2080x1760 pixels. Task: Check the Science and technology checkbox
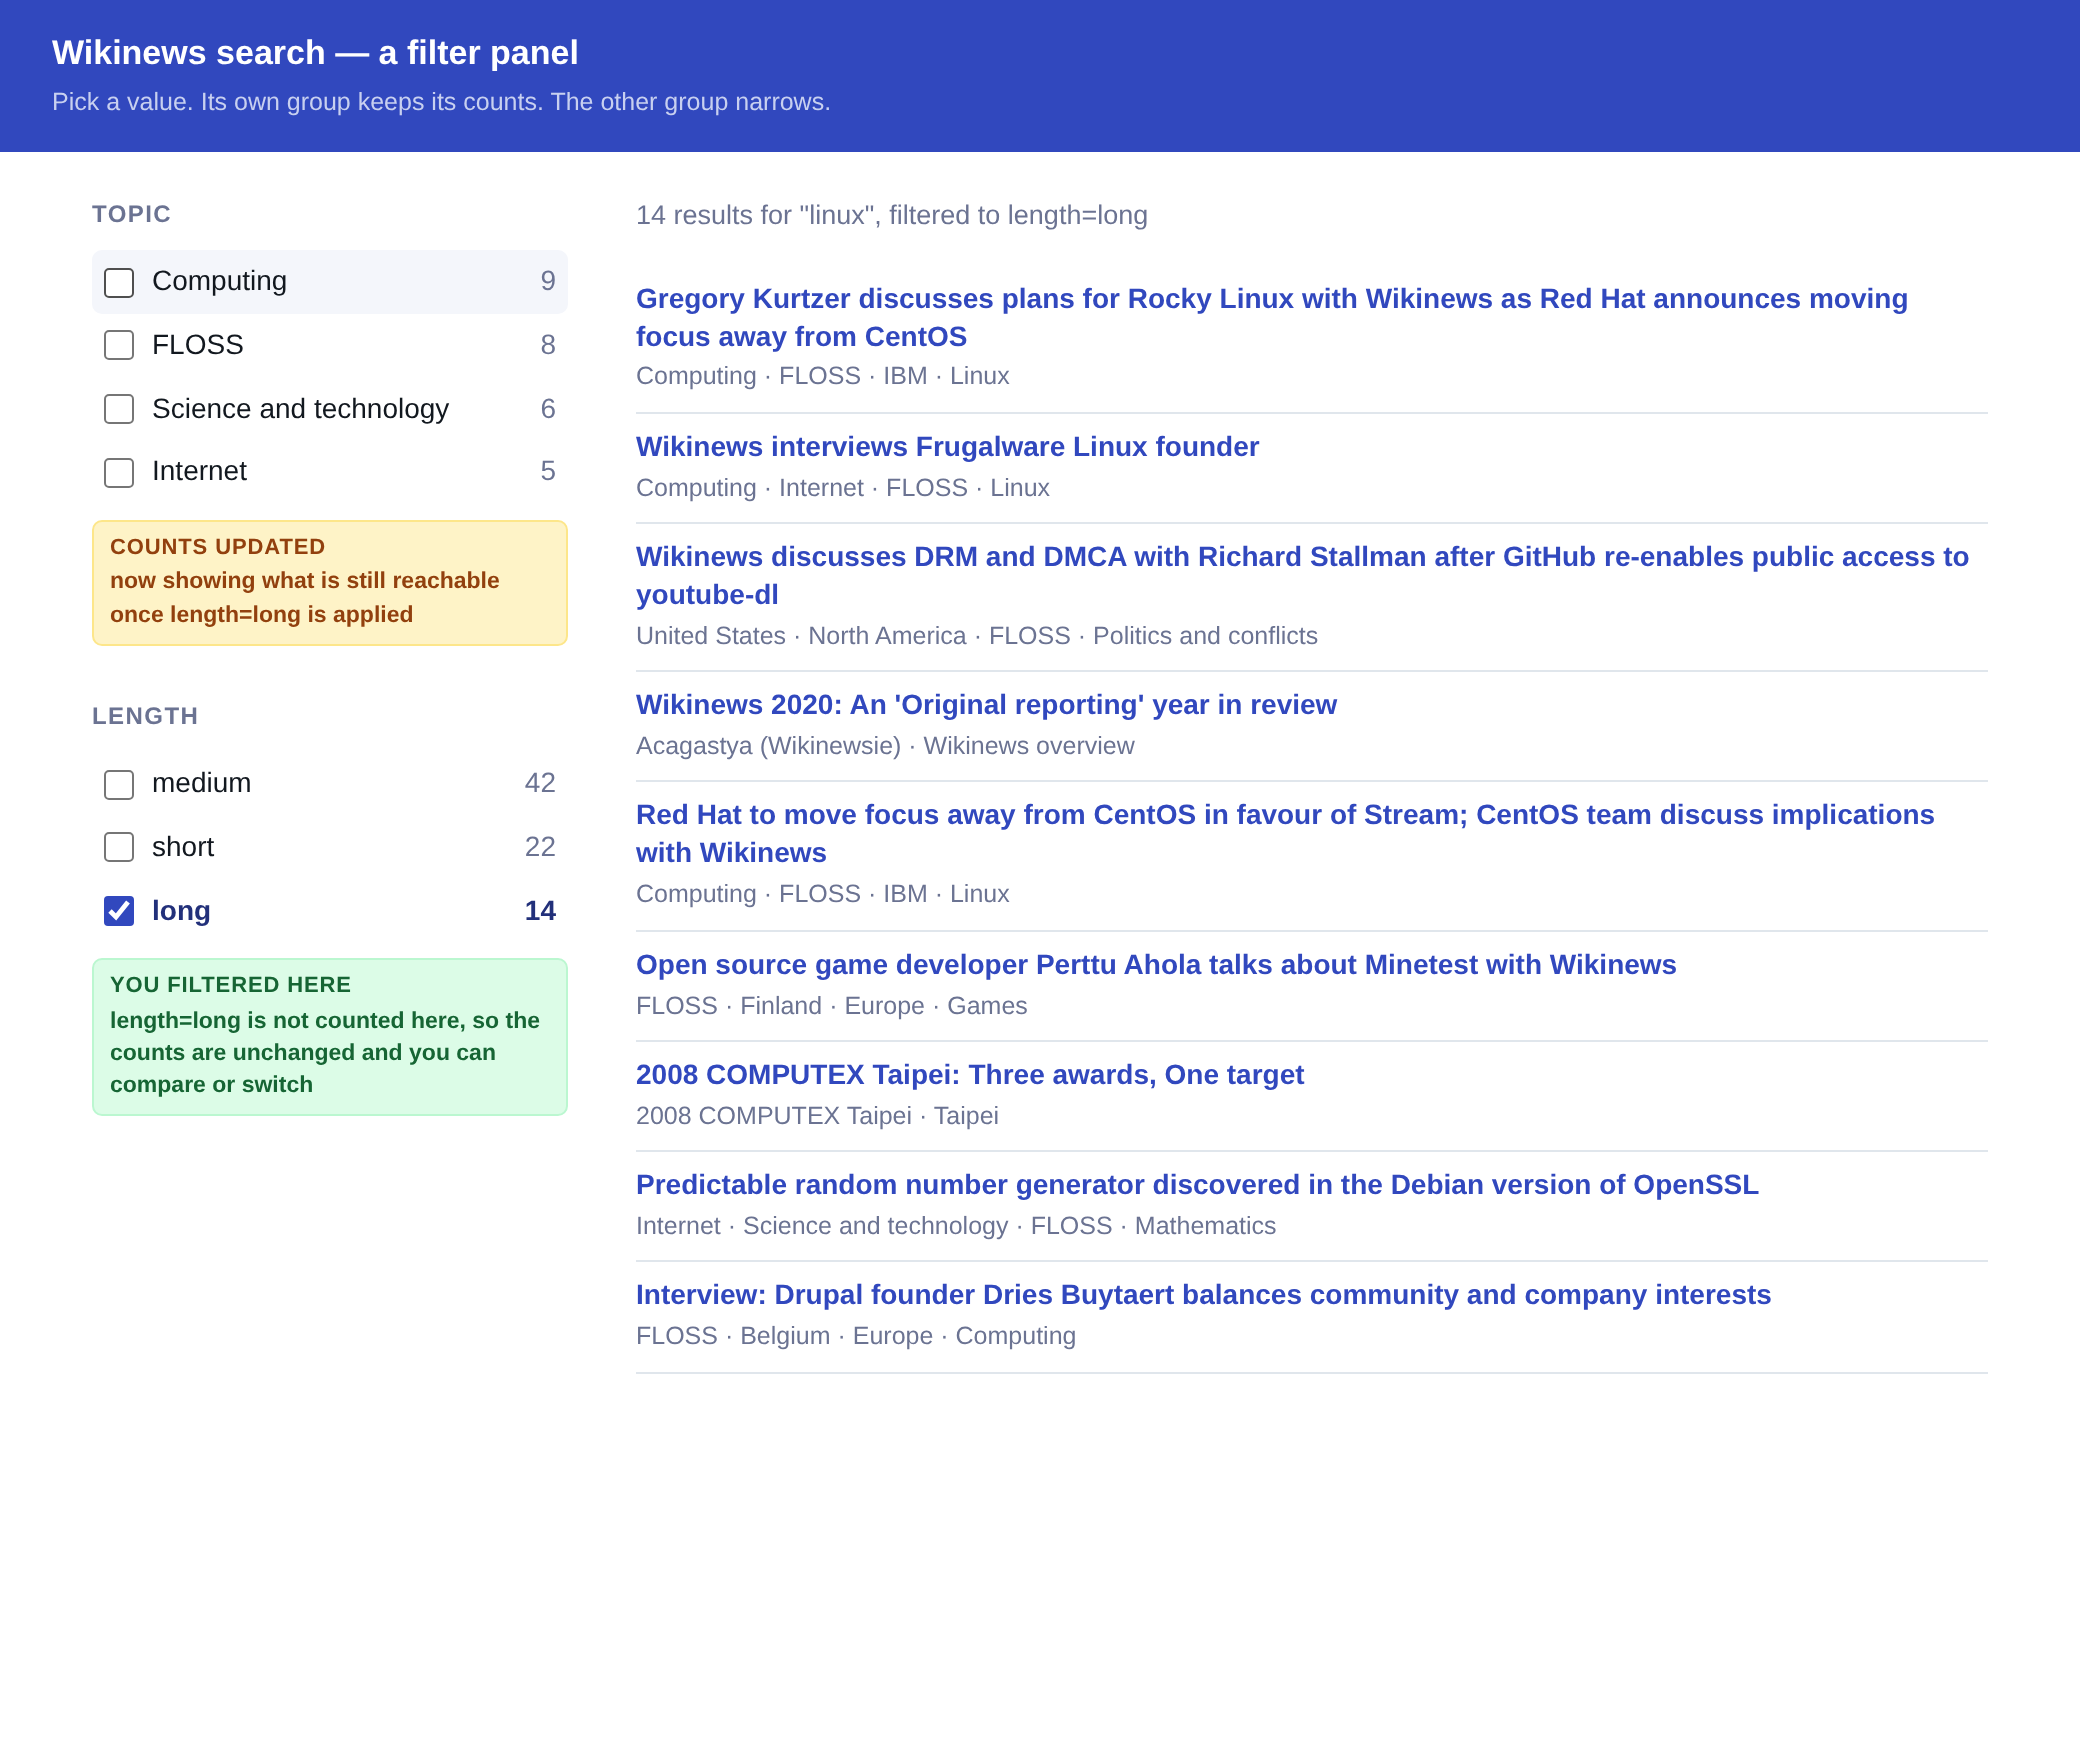coord(119,409)
